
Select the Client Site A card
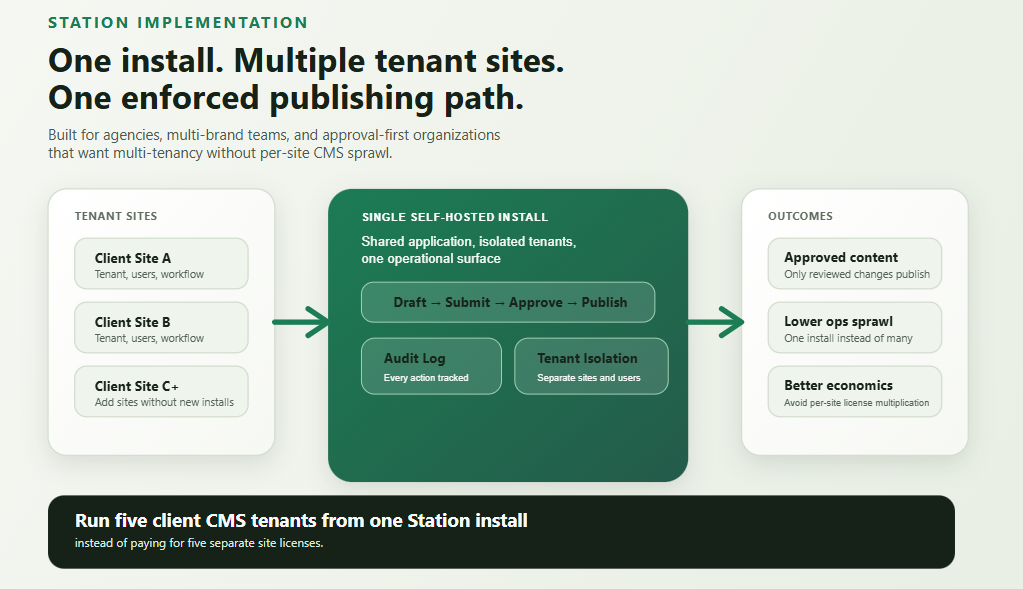click(x=161, y=264)
